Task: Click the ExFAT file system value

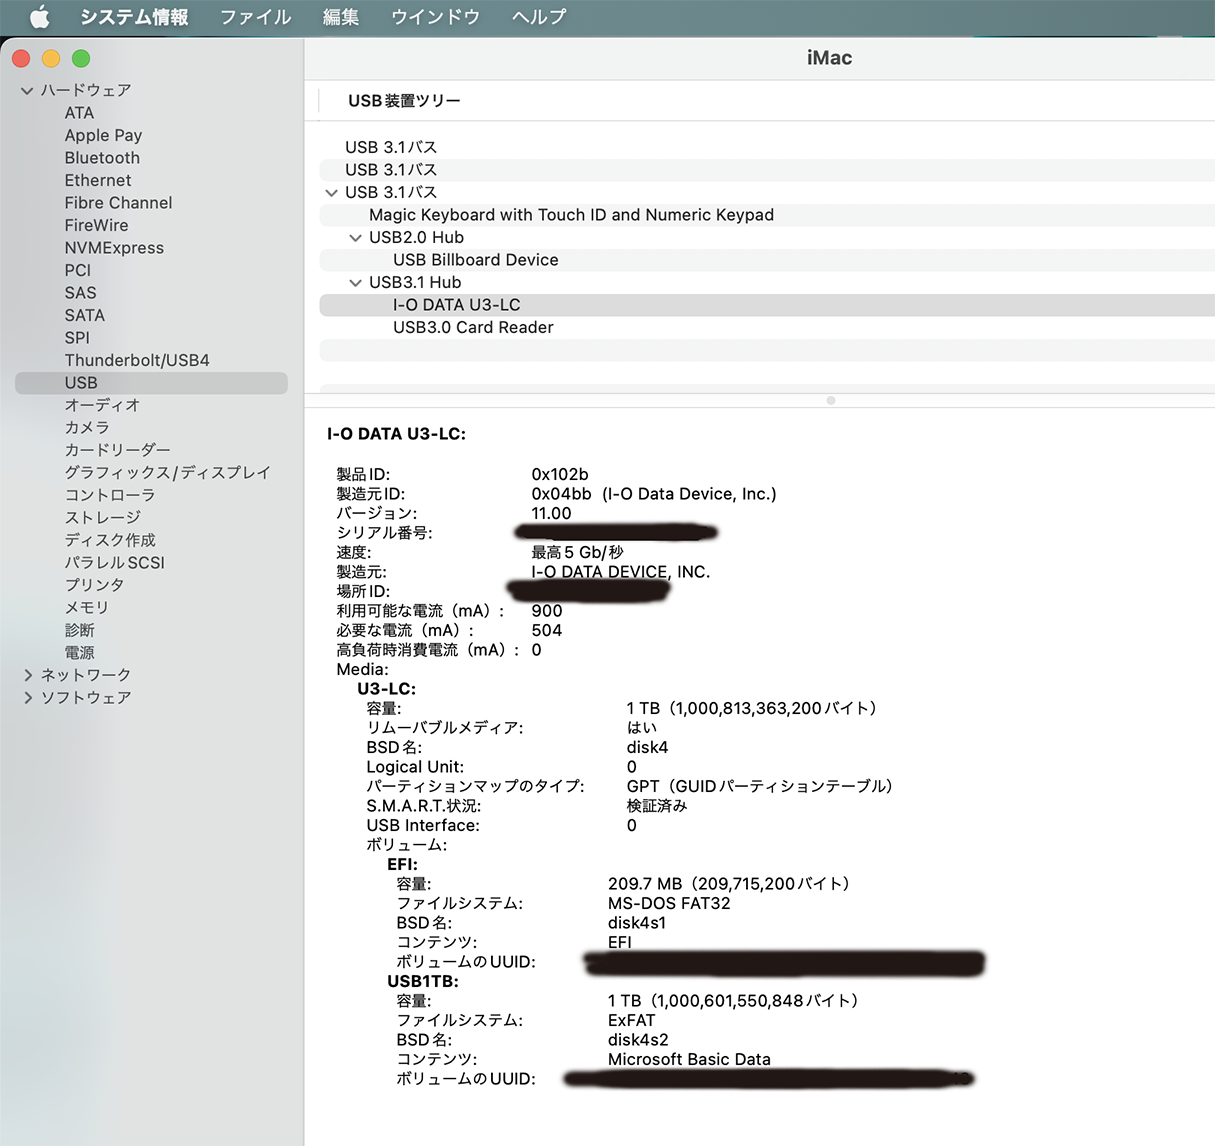Action: point(631,1021)
